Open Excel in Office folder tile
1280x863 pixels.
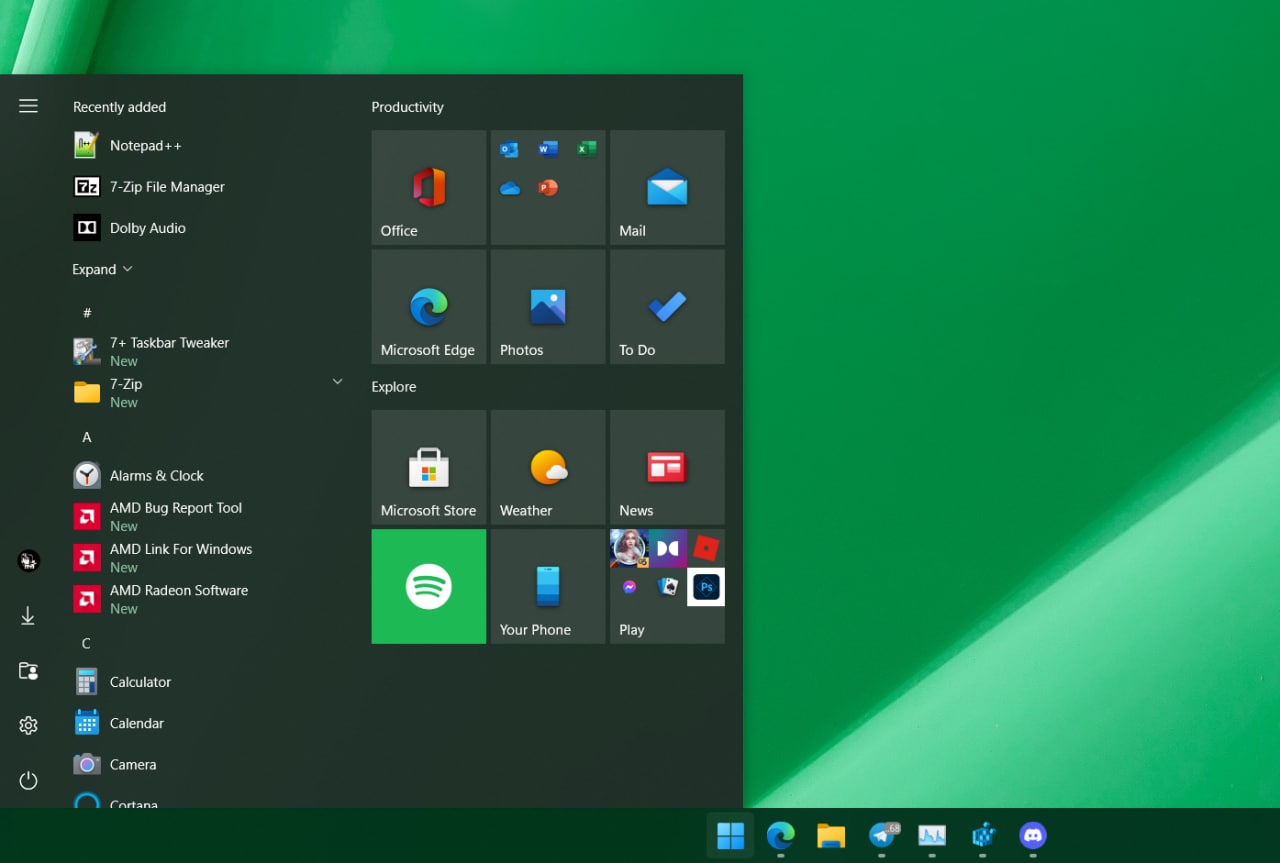point(586,150)
